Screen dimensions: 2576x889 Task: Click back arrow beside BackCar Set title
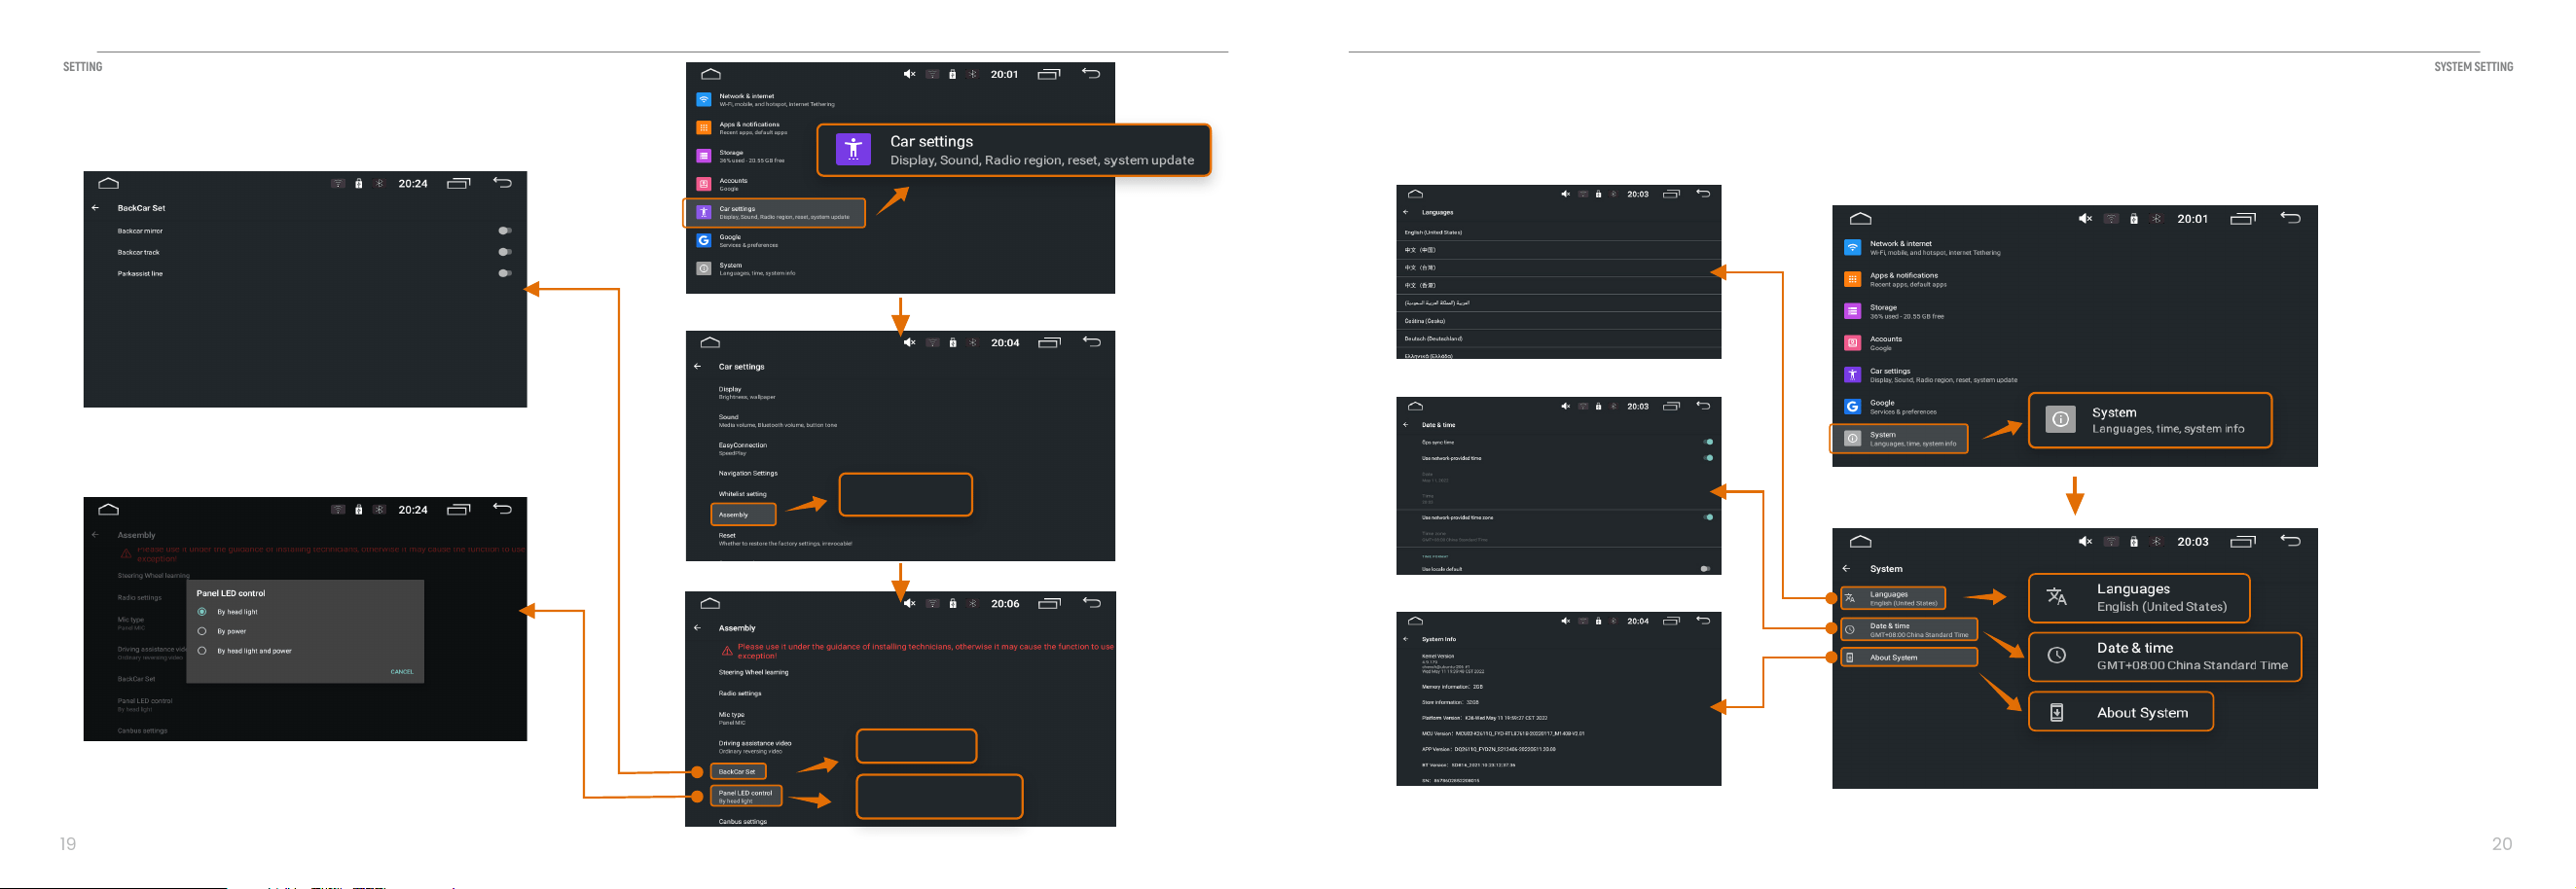tap(95, 208)
